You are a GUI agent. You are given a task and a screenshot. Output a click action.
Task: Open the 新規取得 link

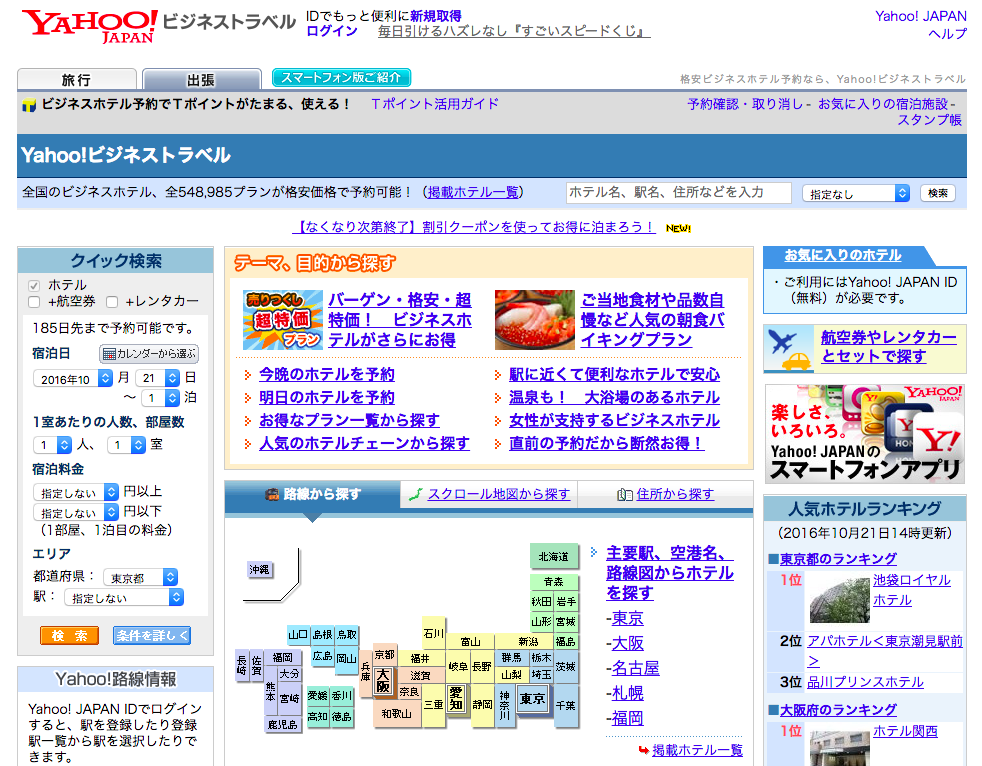pos(436,16)
